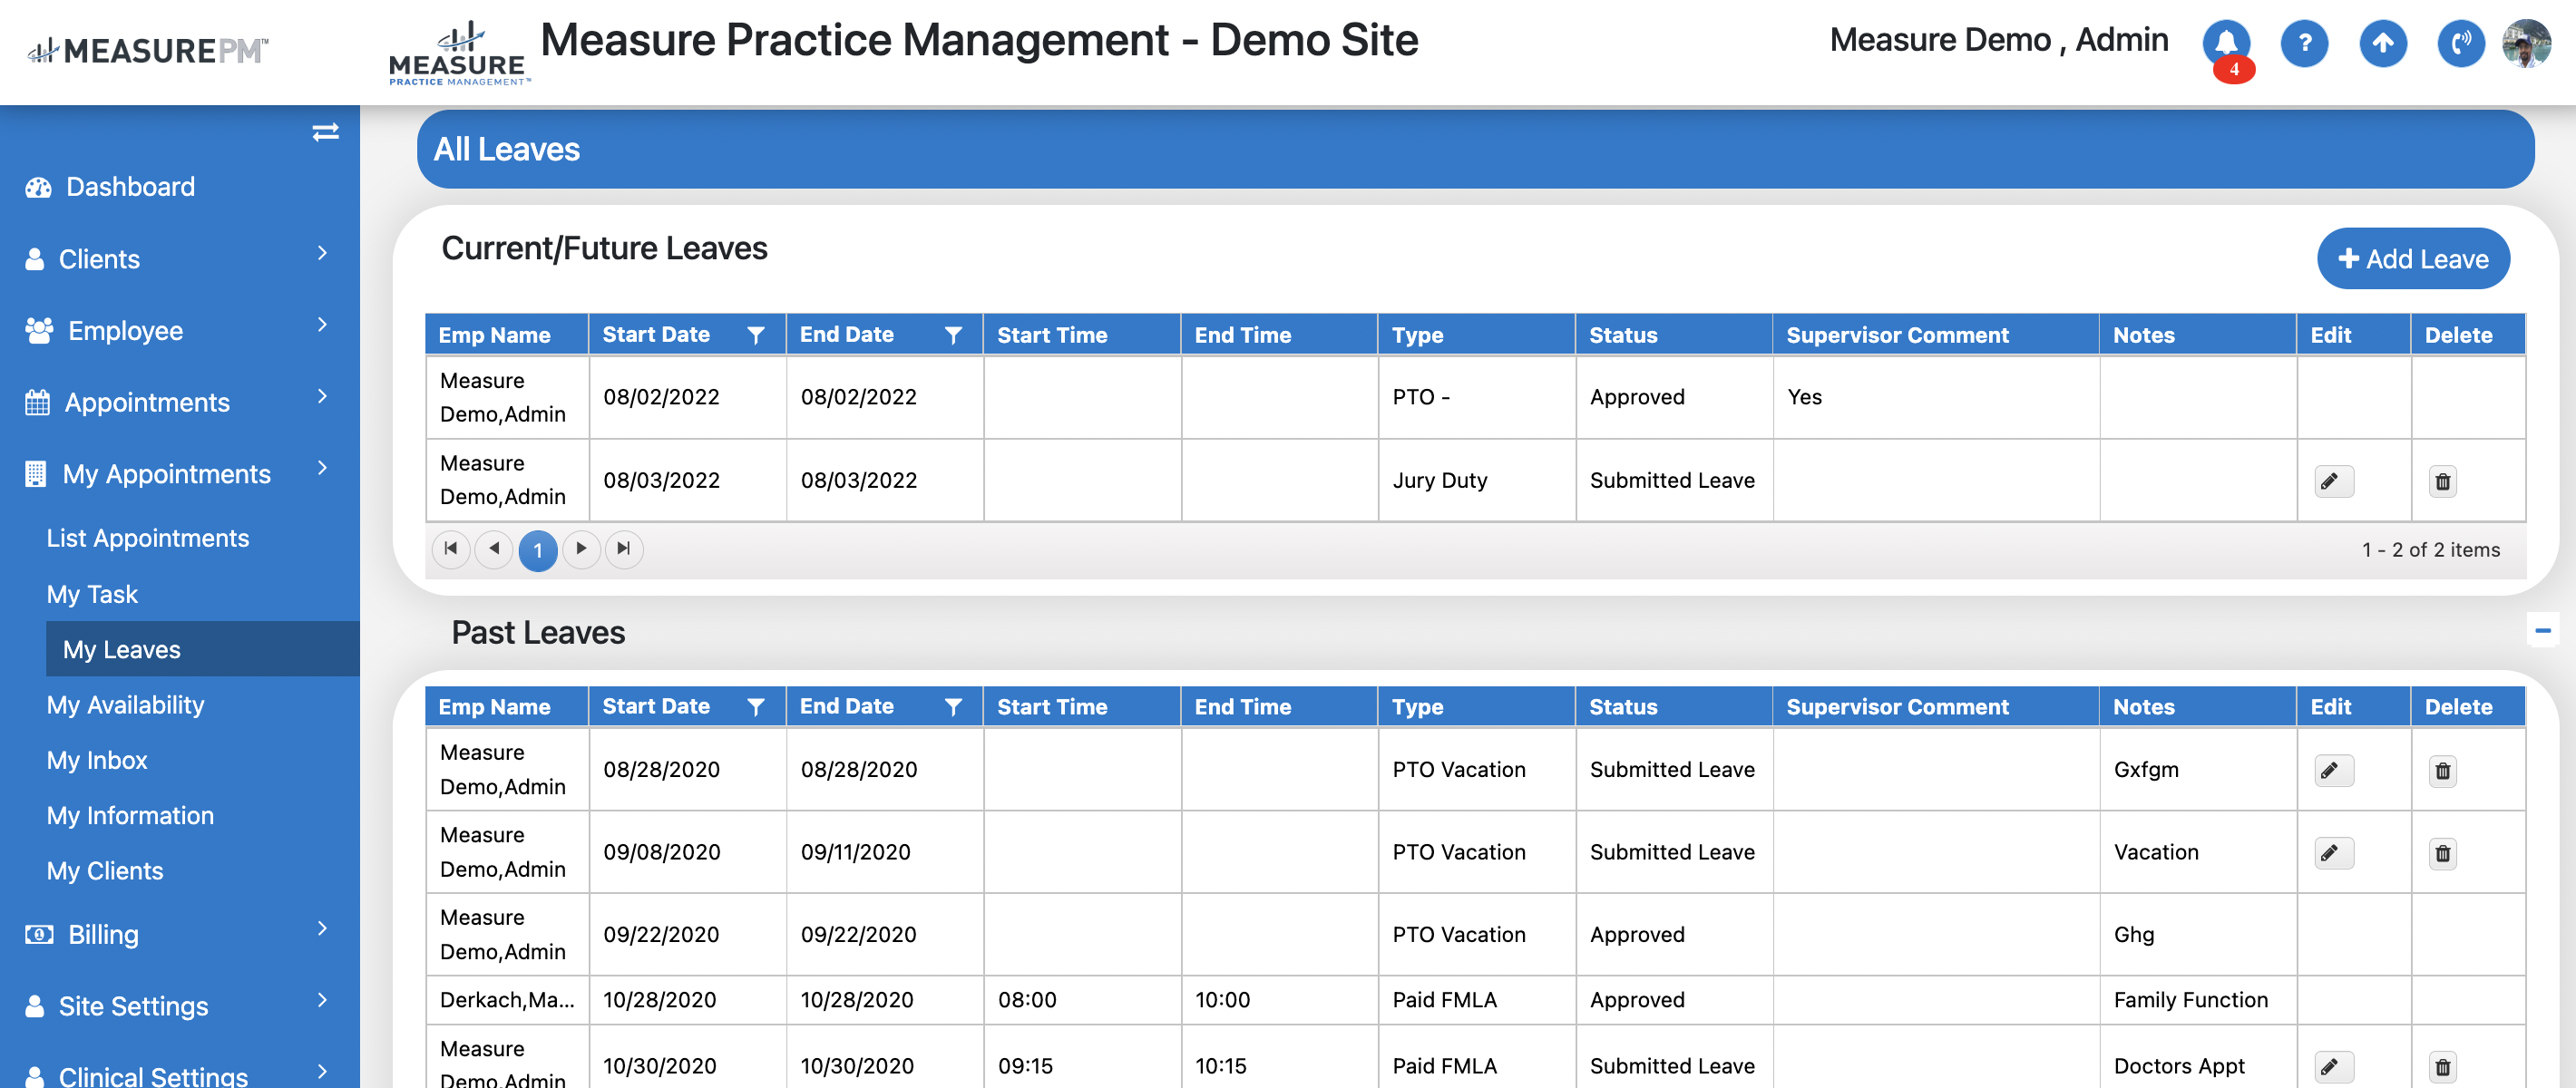Go to last page of leaves

click(x=624, y=549)
